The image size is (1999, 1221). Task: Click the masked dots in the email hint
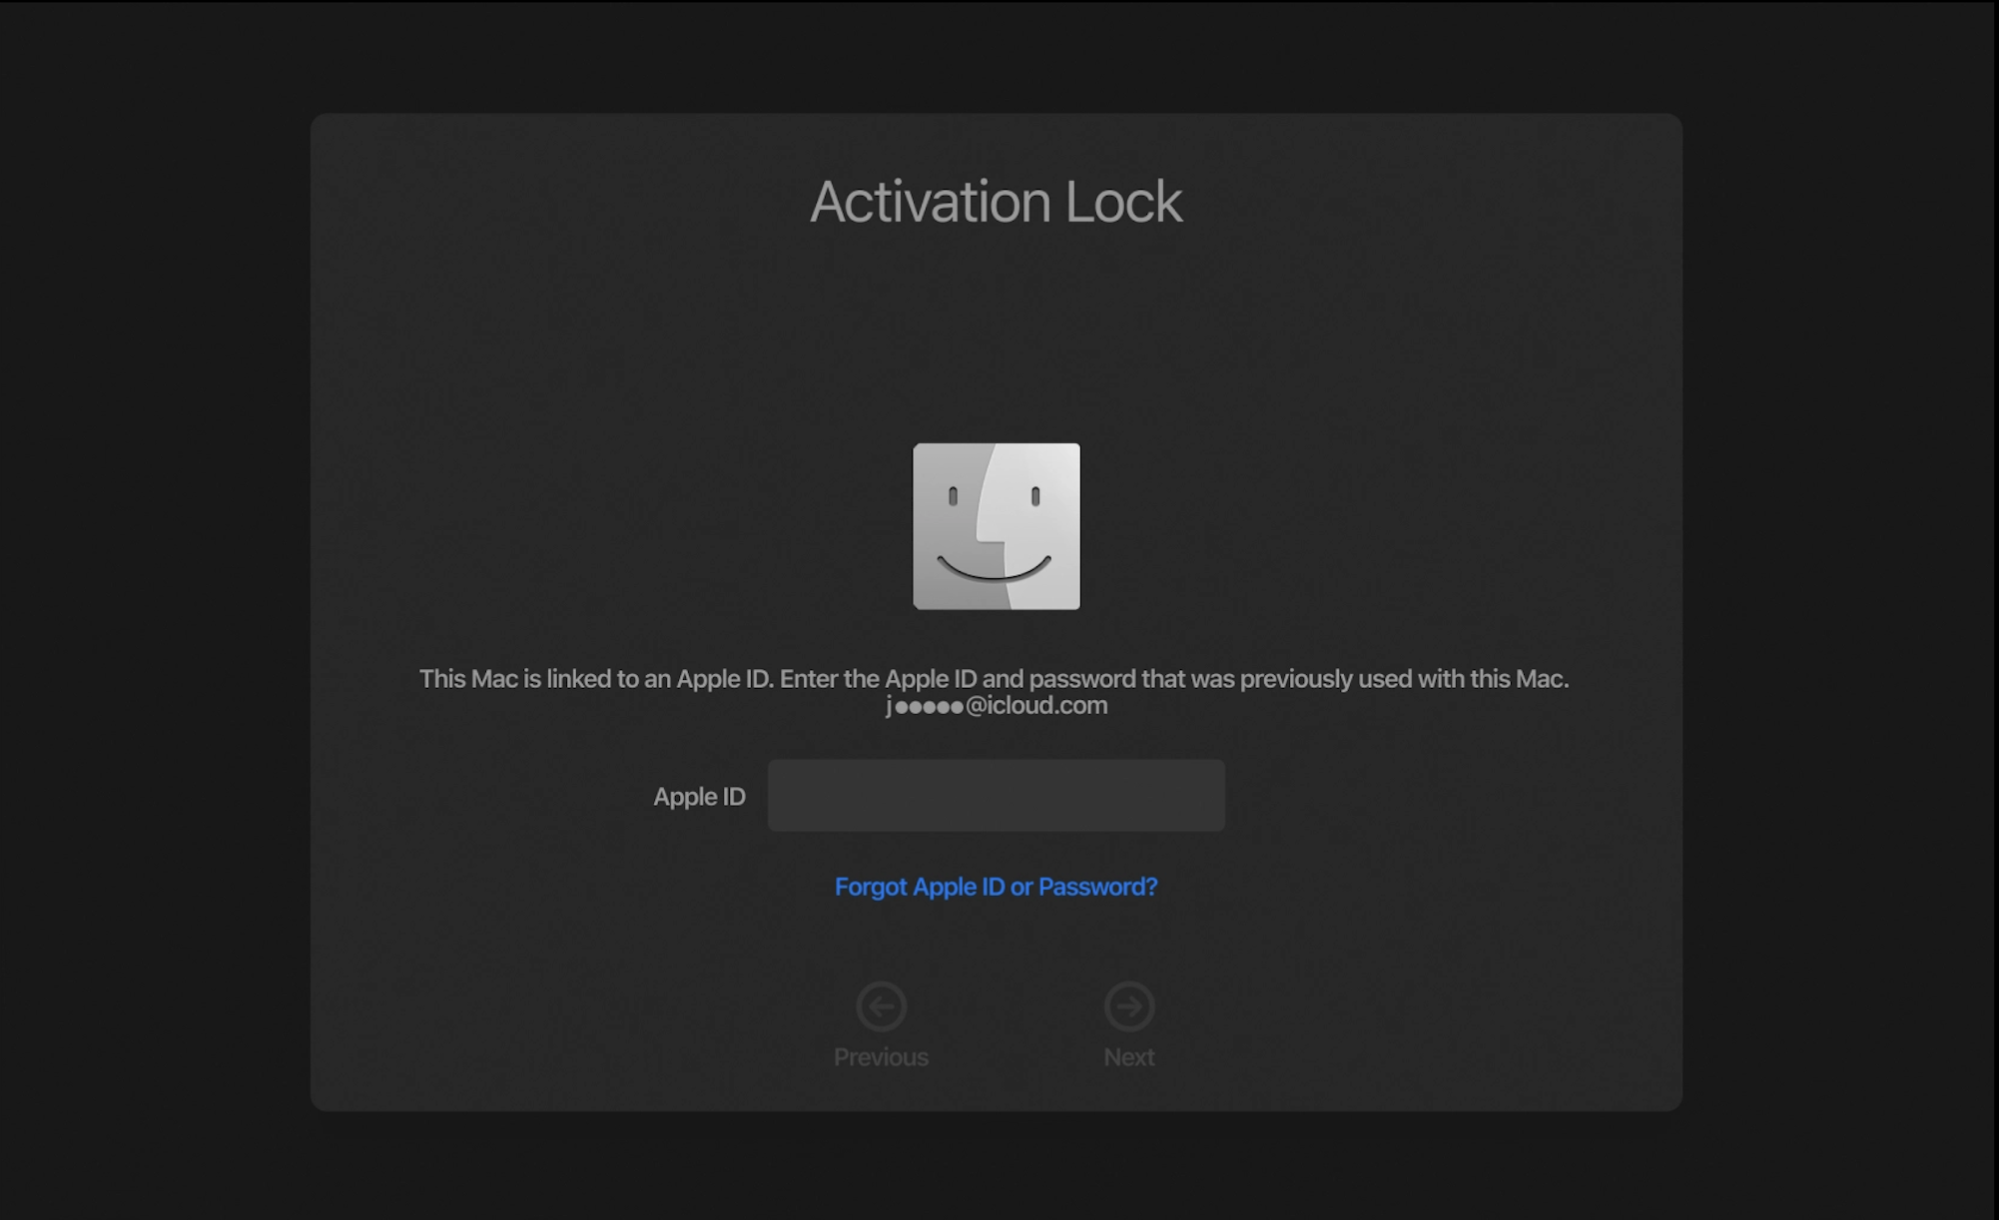coord(929,707)
